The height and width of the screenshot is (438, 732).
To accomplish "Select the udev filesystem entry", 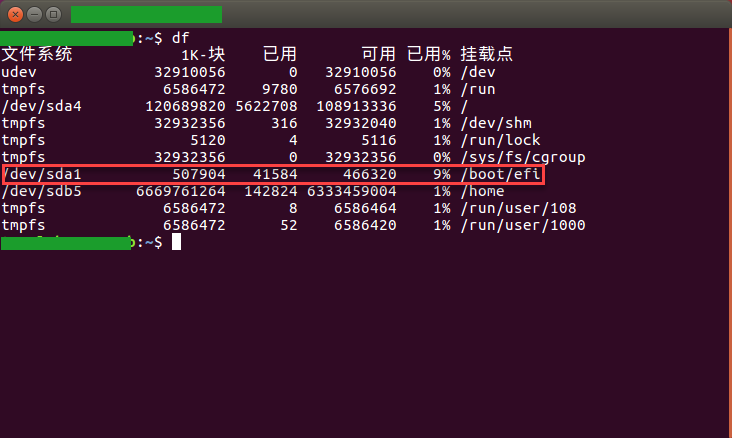I will tap(19, 72).
